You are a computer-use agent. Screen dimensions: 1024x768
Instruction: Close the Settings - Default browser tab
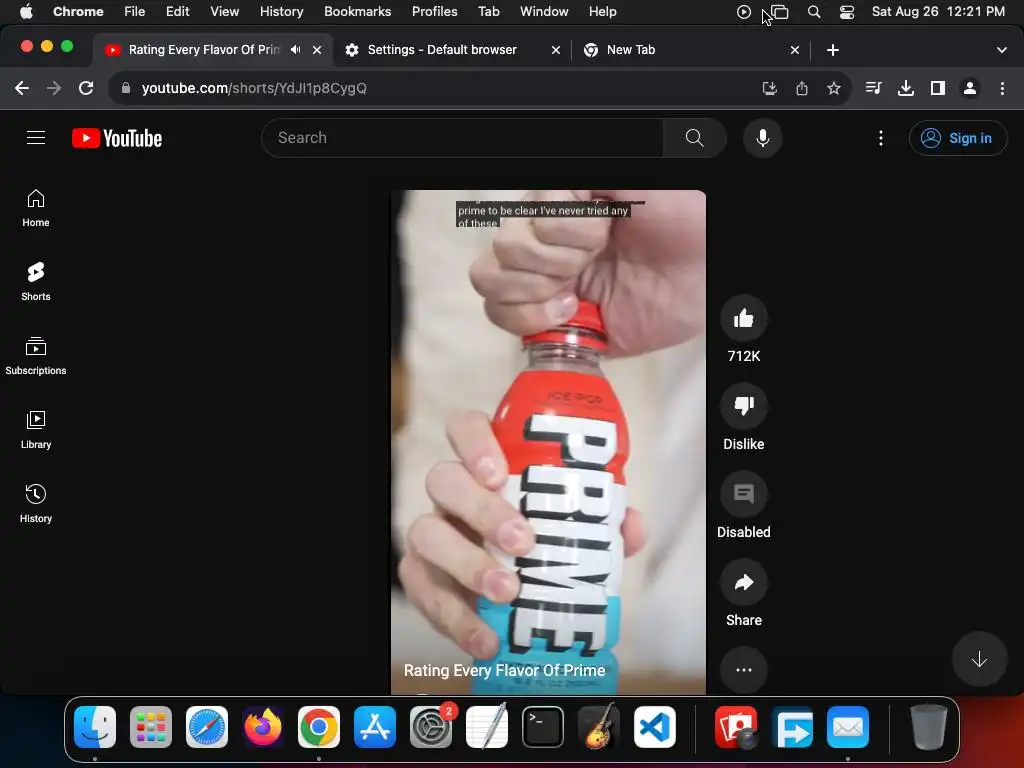tap(556, 50)
